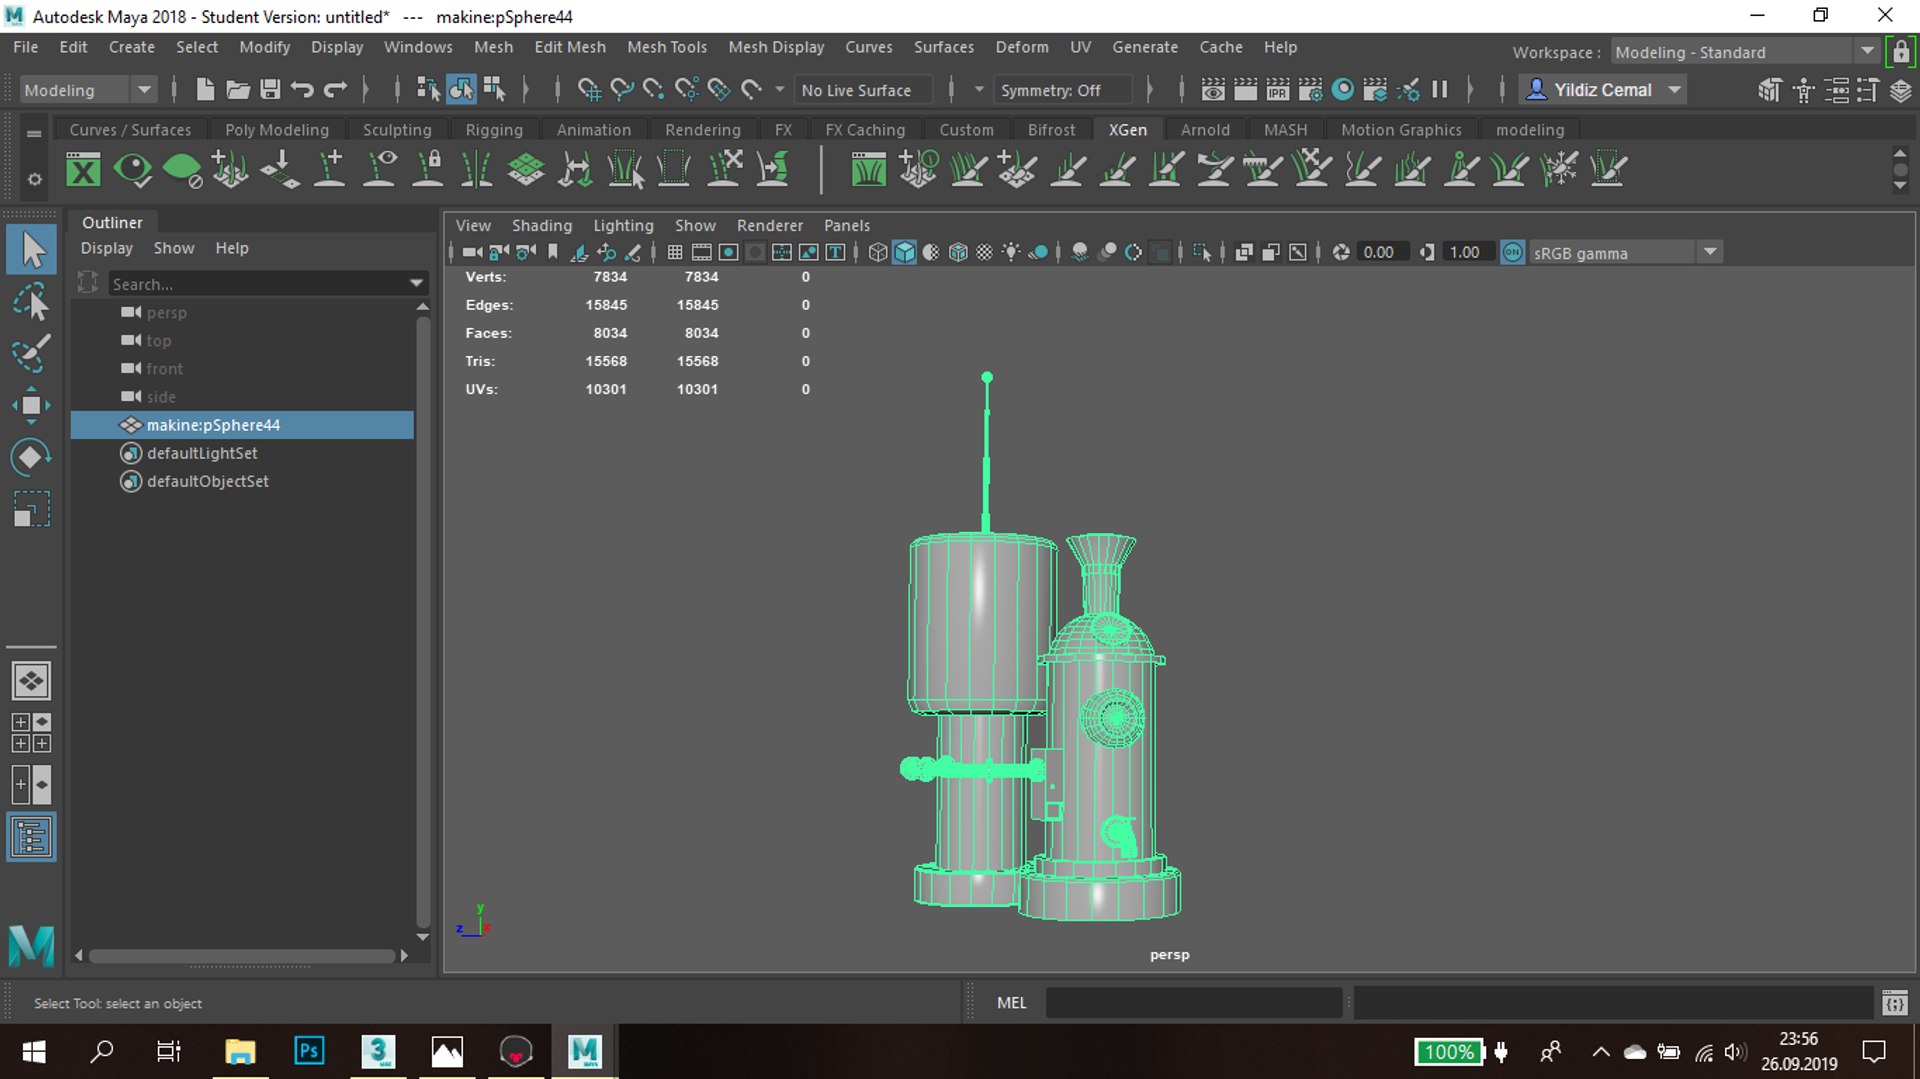Open the Modeling menu set dropdown
1920x1079 pixels.
(88, 90)
